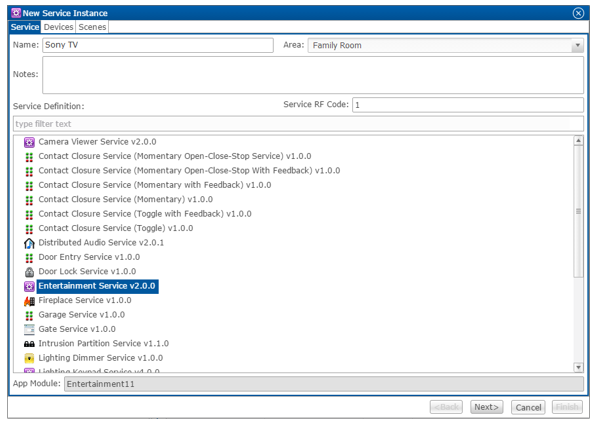Image resolution: width=596 pixels, height=426 pixels.
Task: Click the list scrollbar up arrow
Action: pyautogui.click(x=578, y=141)
